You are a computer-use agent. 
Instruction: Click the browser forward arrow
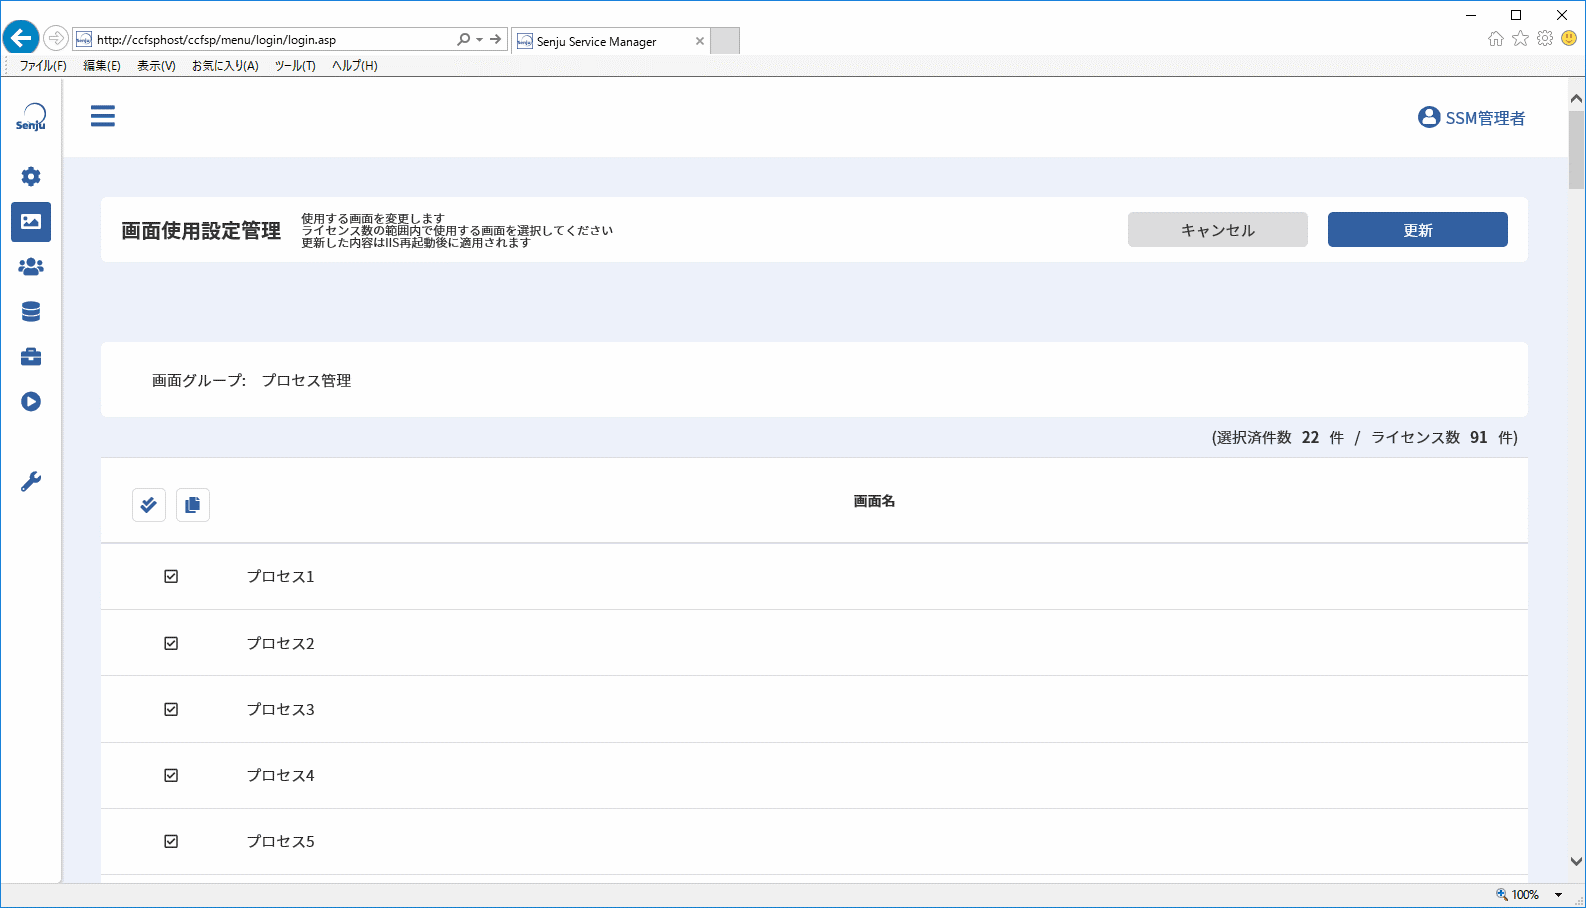[x=56, y=39]
